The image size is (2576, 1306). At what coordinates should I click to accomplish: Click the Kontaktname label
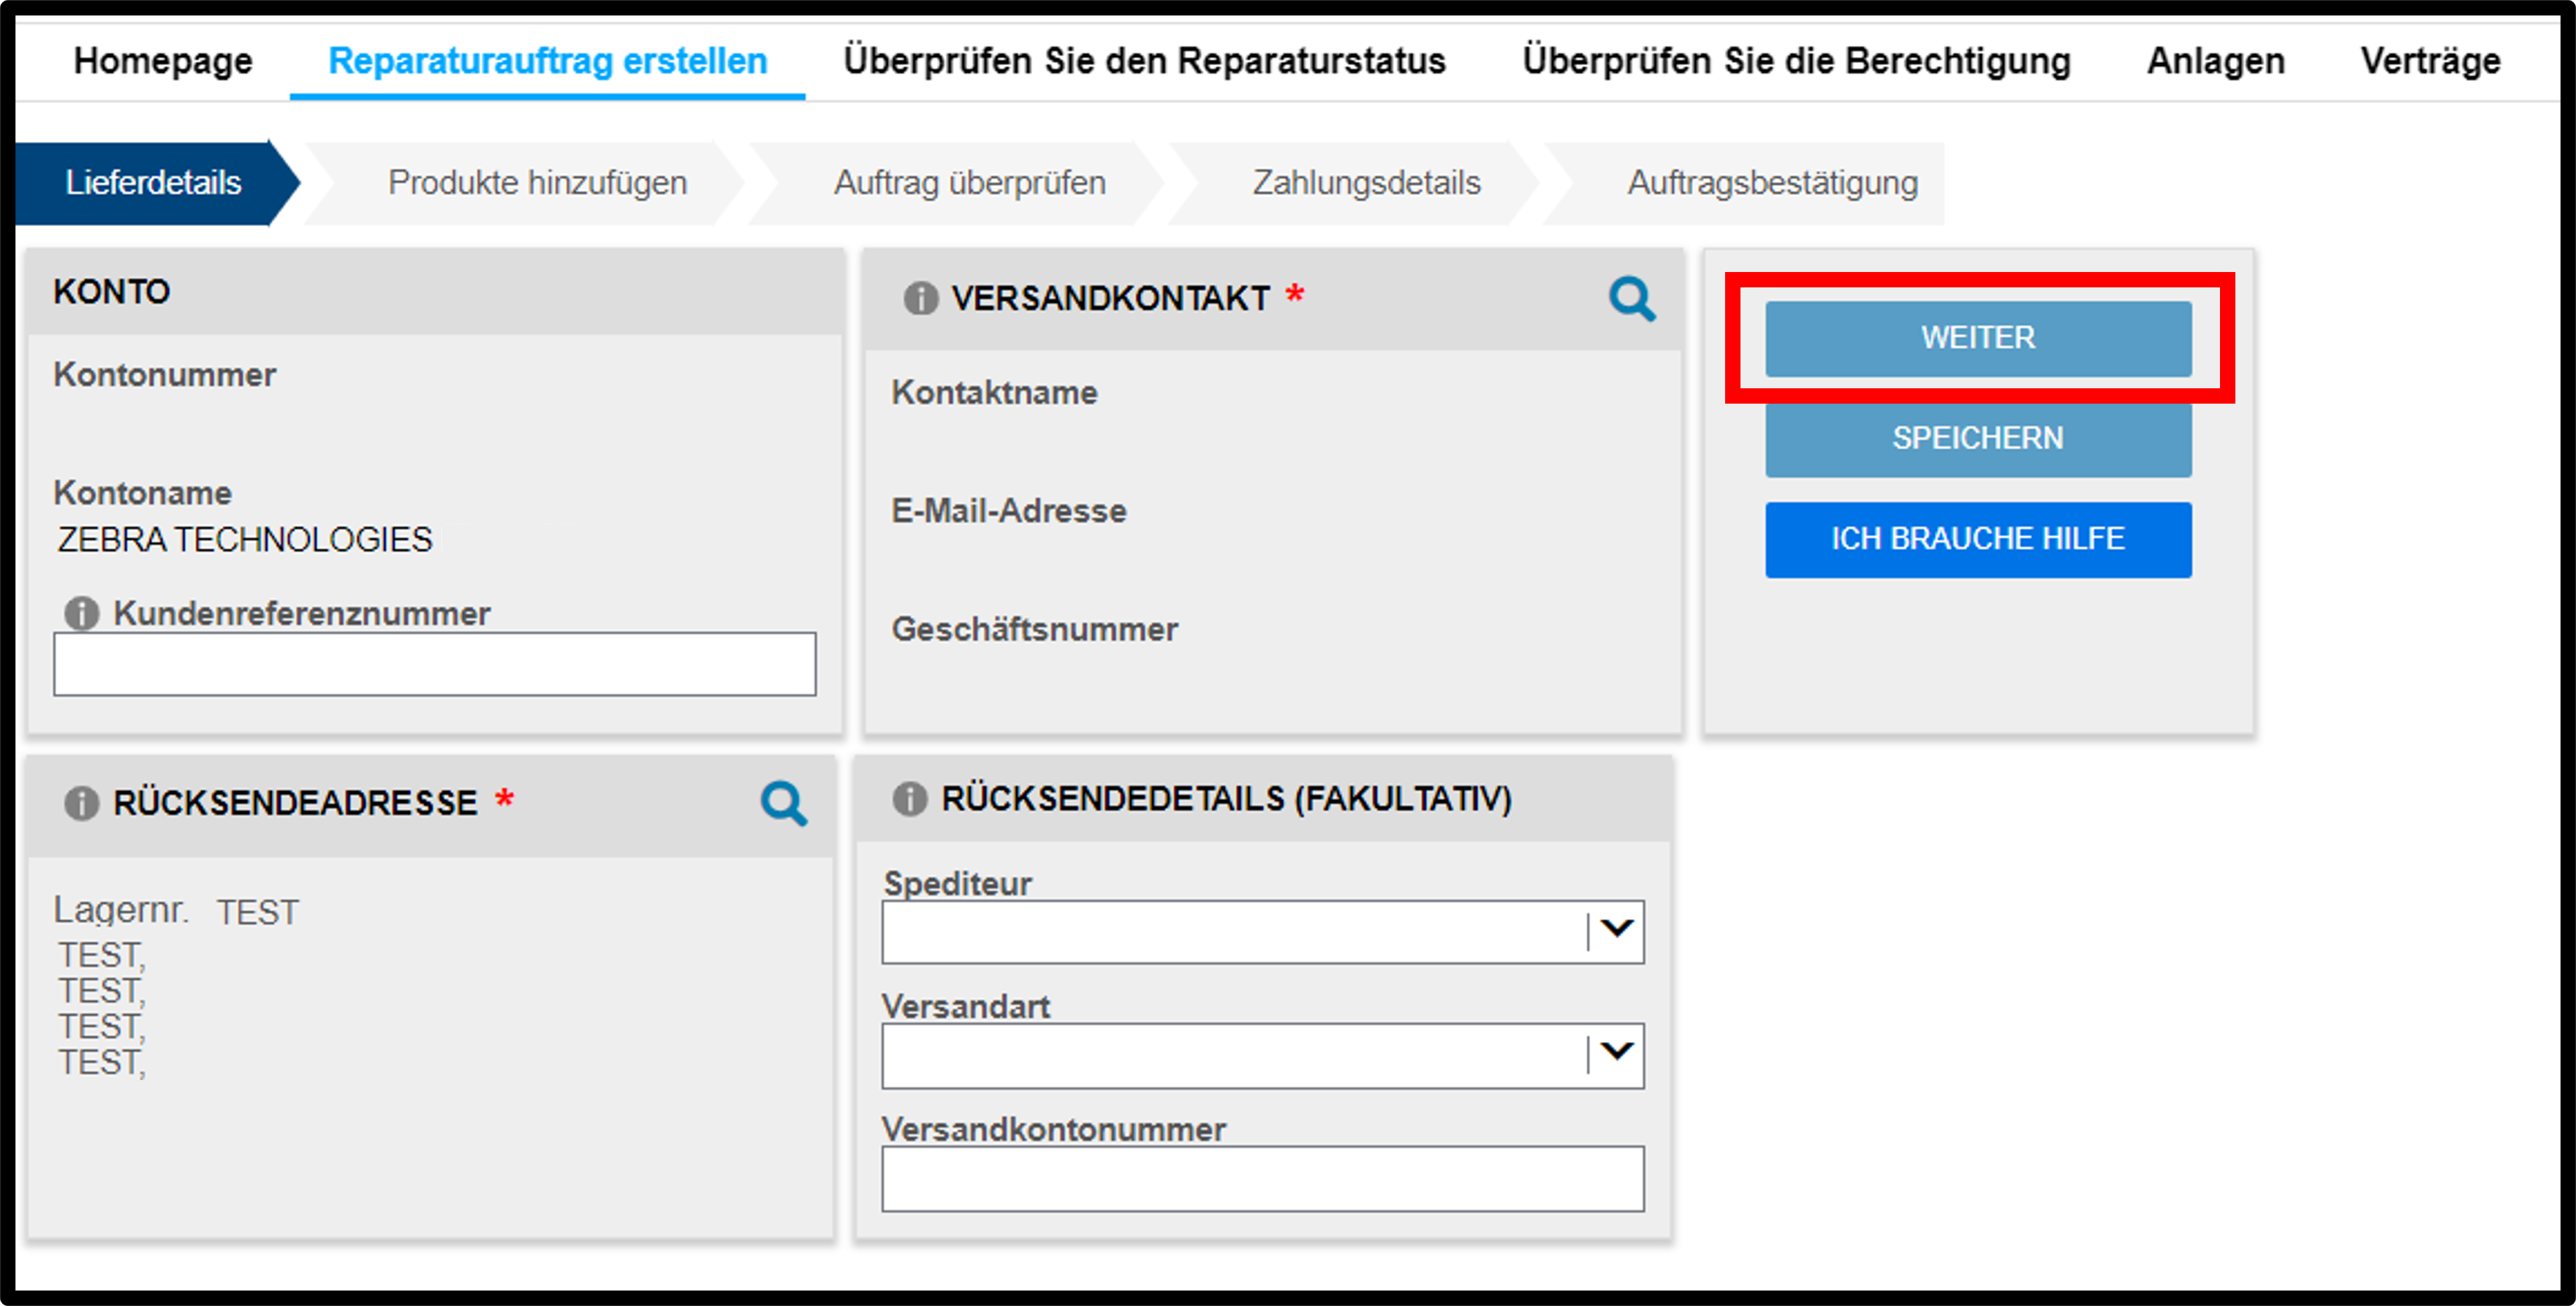tap(994, 393)
